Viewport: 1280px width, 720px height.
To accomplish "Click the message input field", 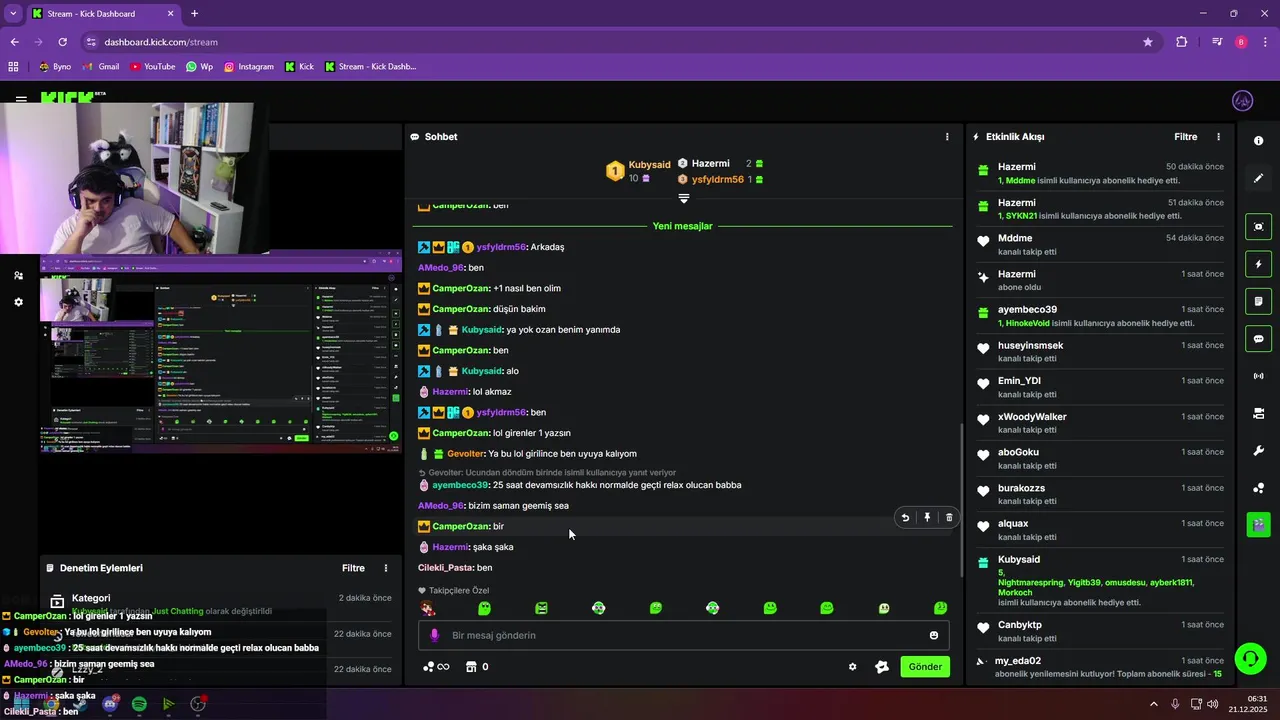I will tap(683, 635).
